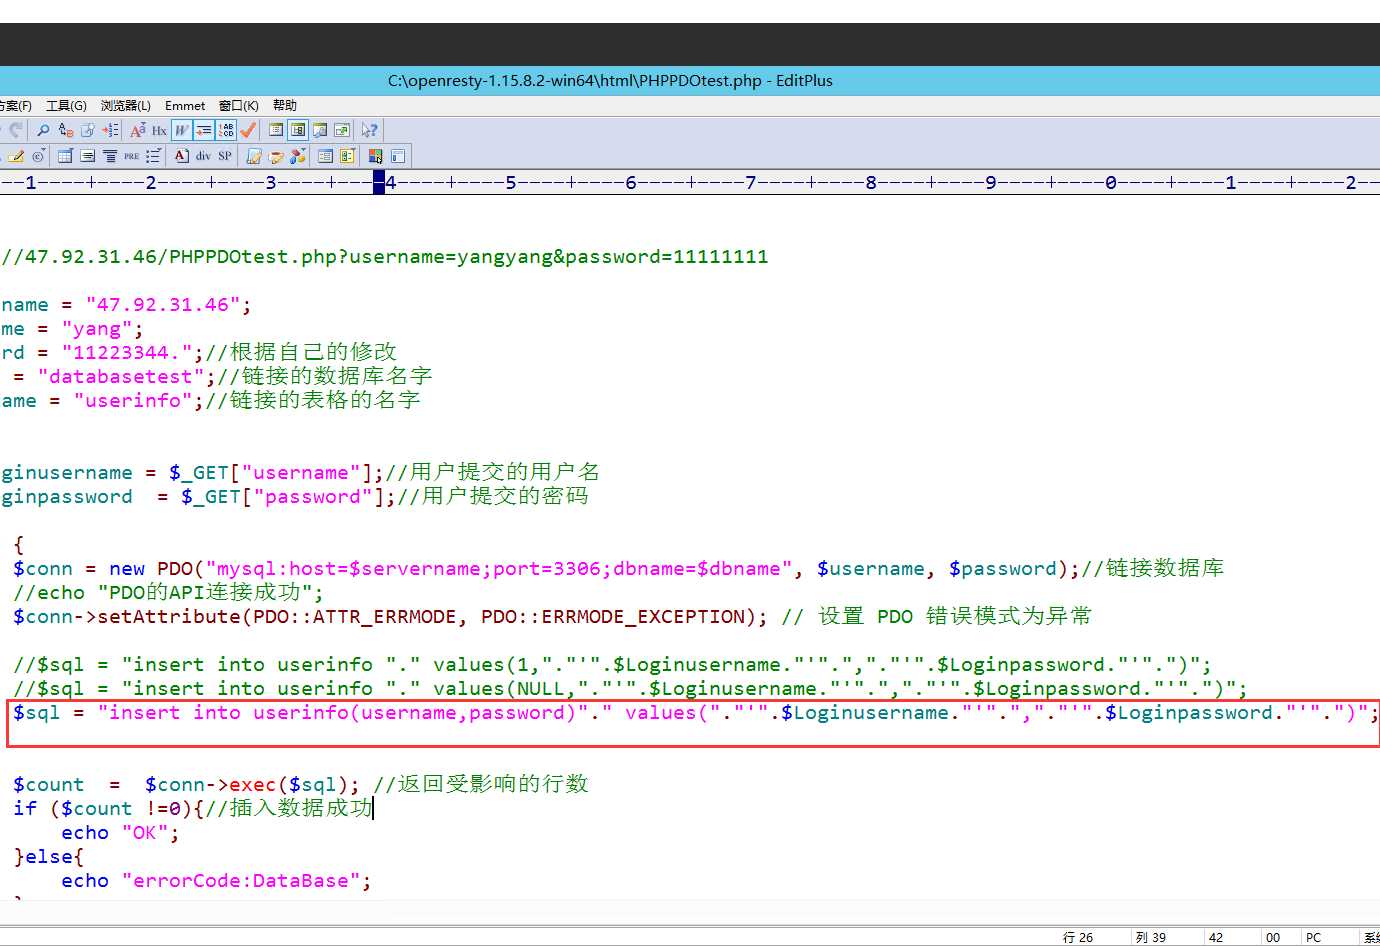Click the if ($count !=0) line
The height and width of the screenshot is (946, 1380).
click(192, 809)
